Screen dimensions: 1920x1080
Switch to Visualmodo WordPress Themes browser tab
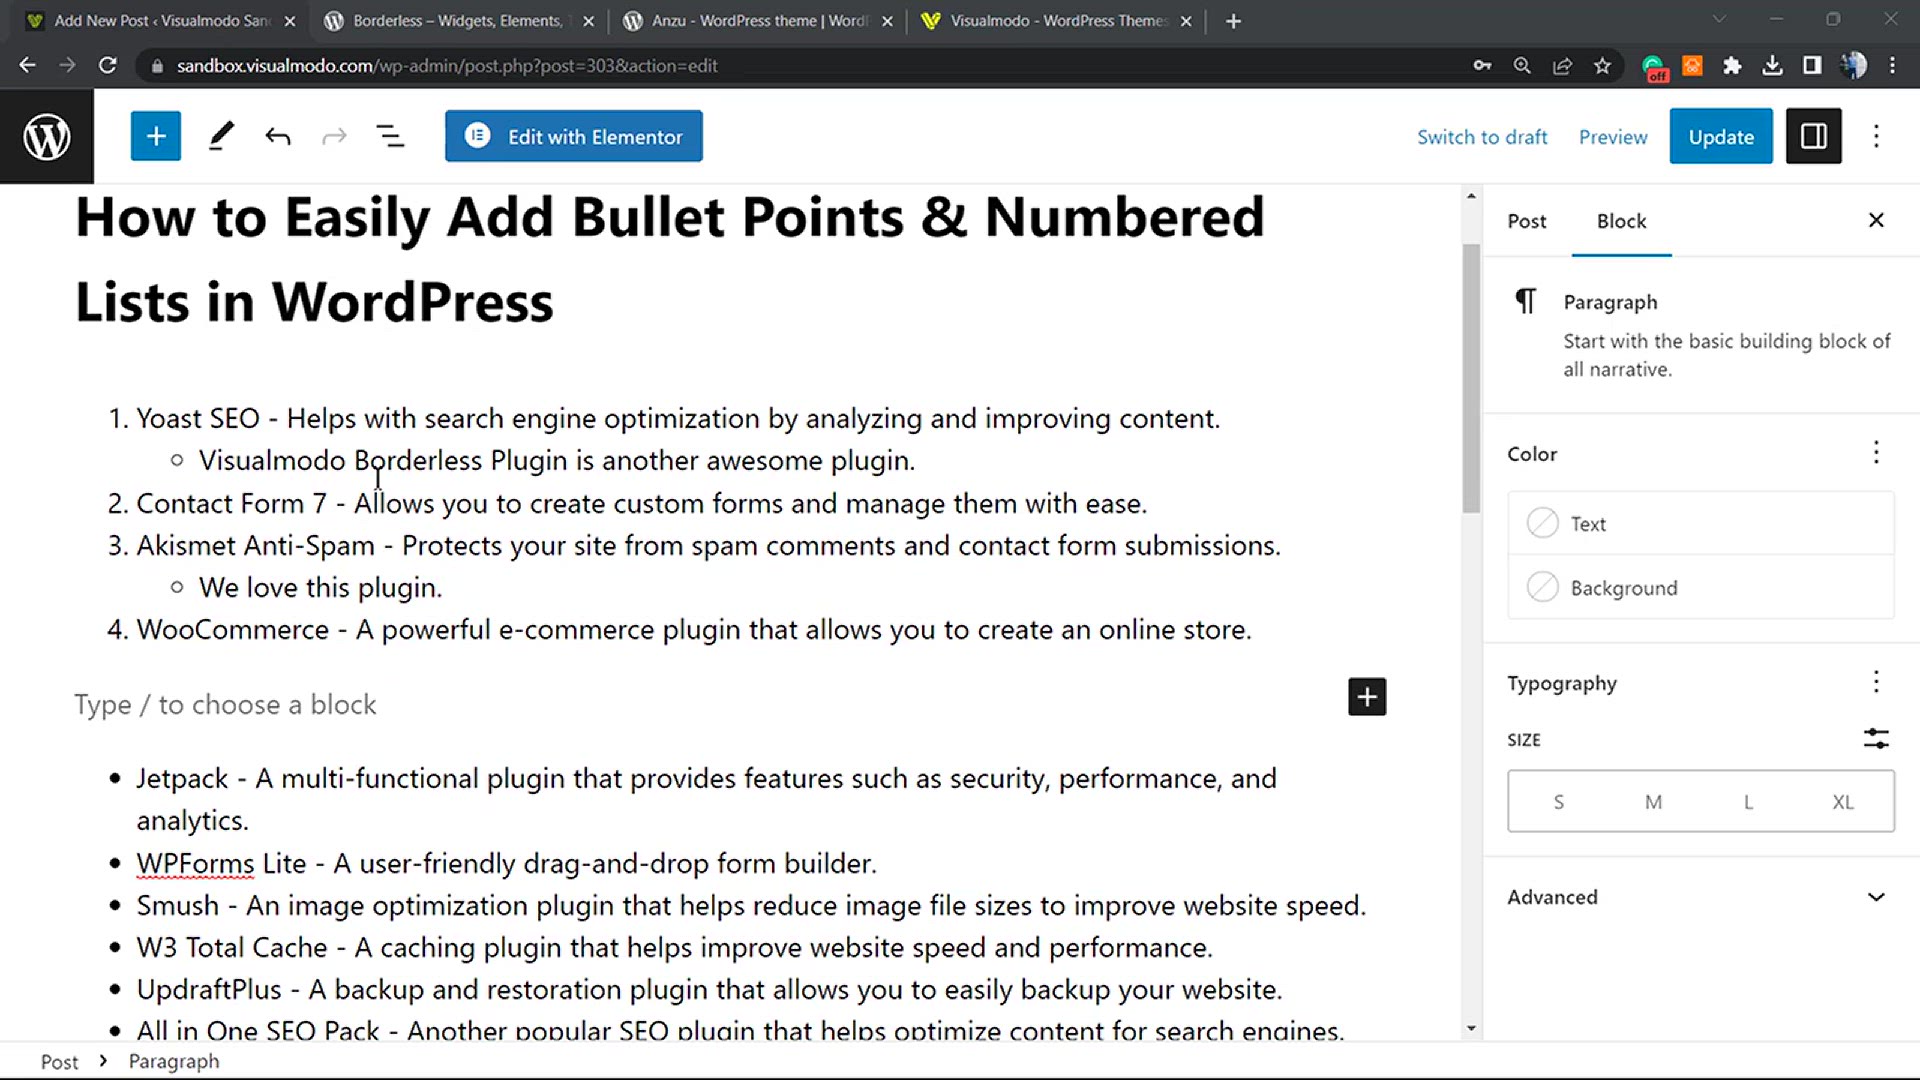click(x=1057, y=21)
